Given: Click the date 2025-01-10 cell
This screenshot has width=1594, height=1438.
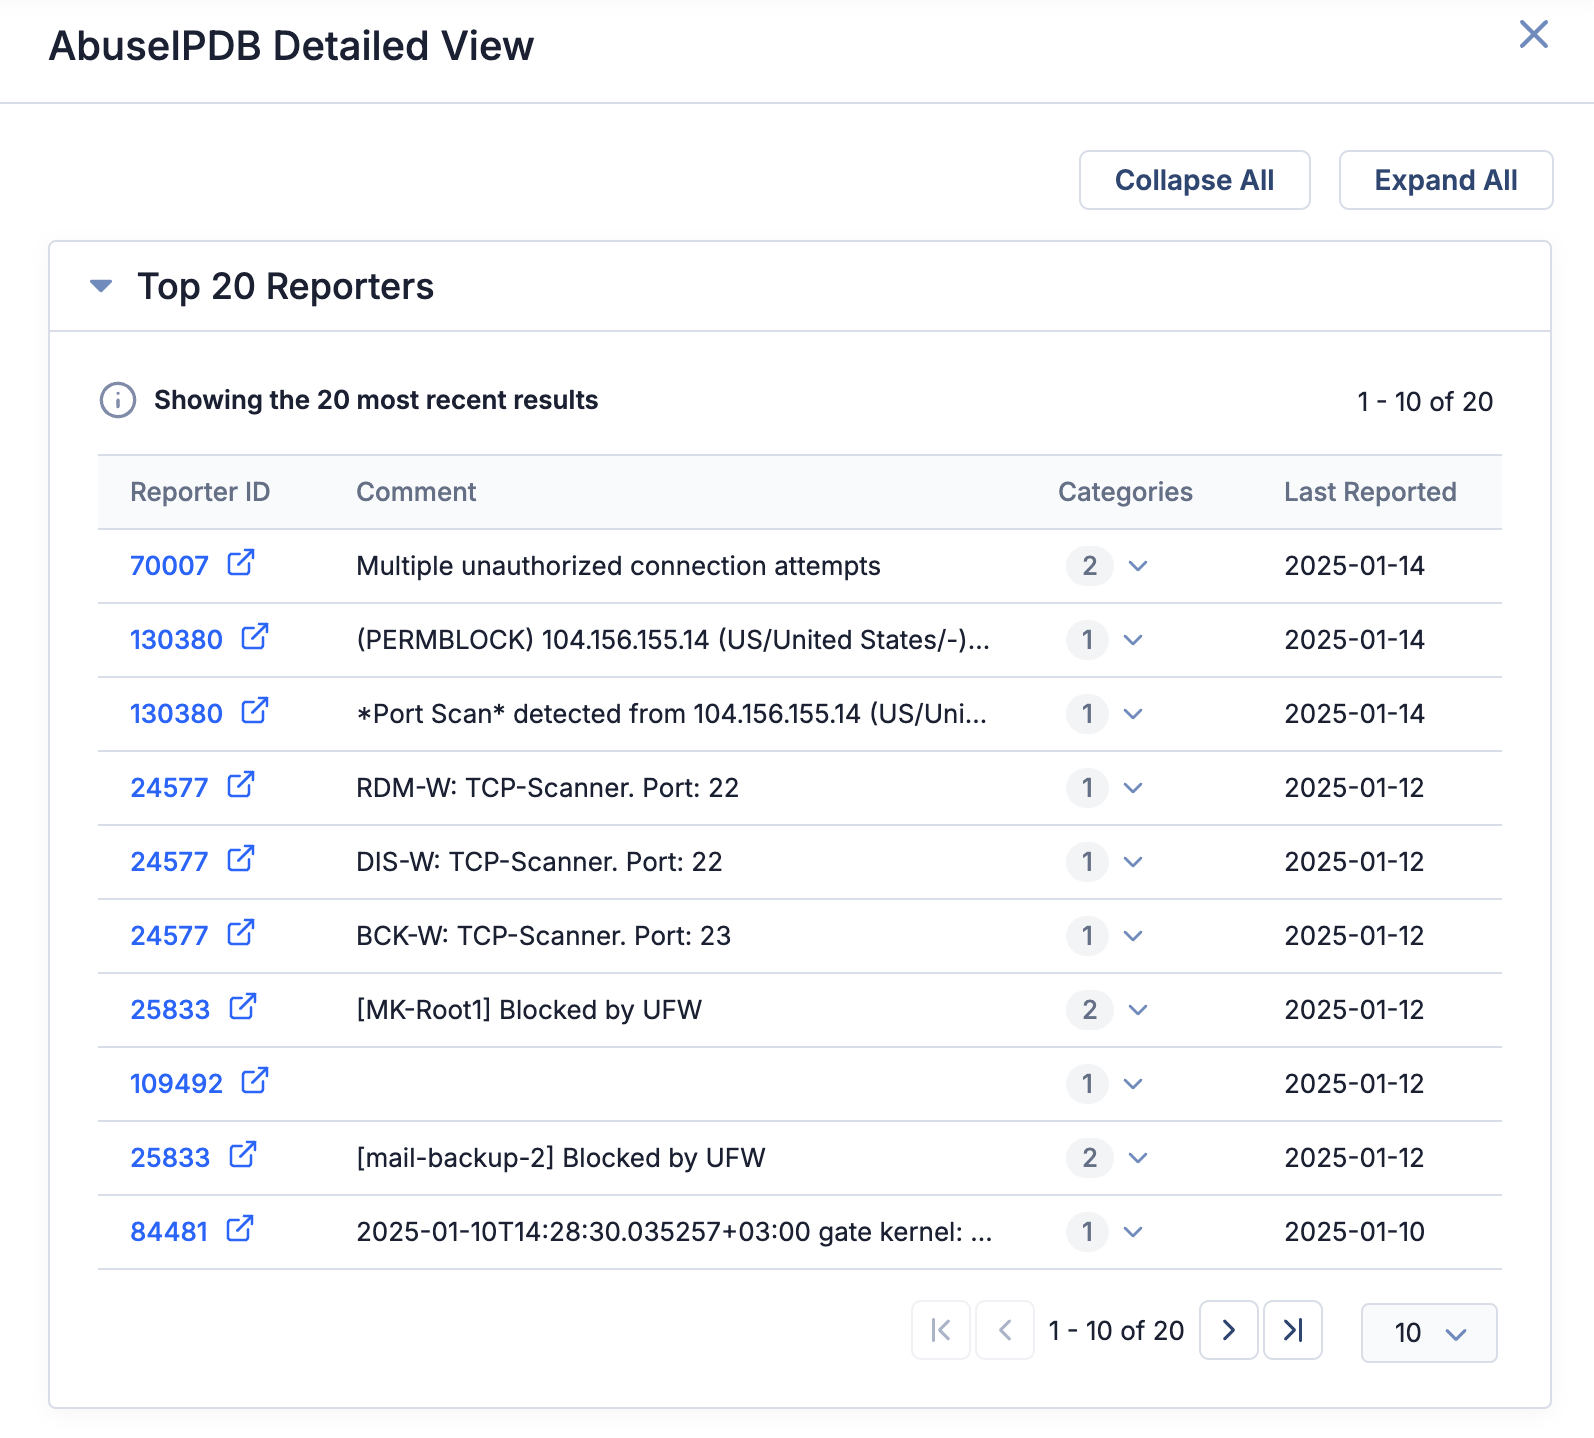Looking at the screenshot, I should point(1354,1232).
